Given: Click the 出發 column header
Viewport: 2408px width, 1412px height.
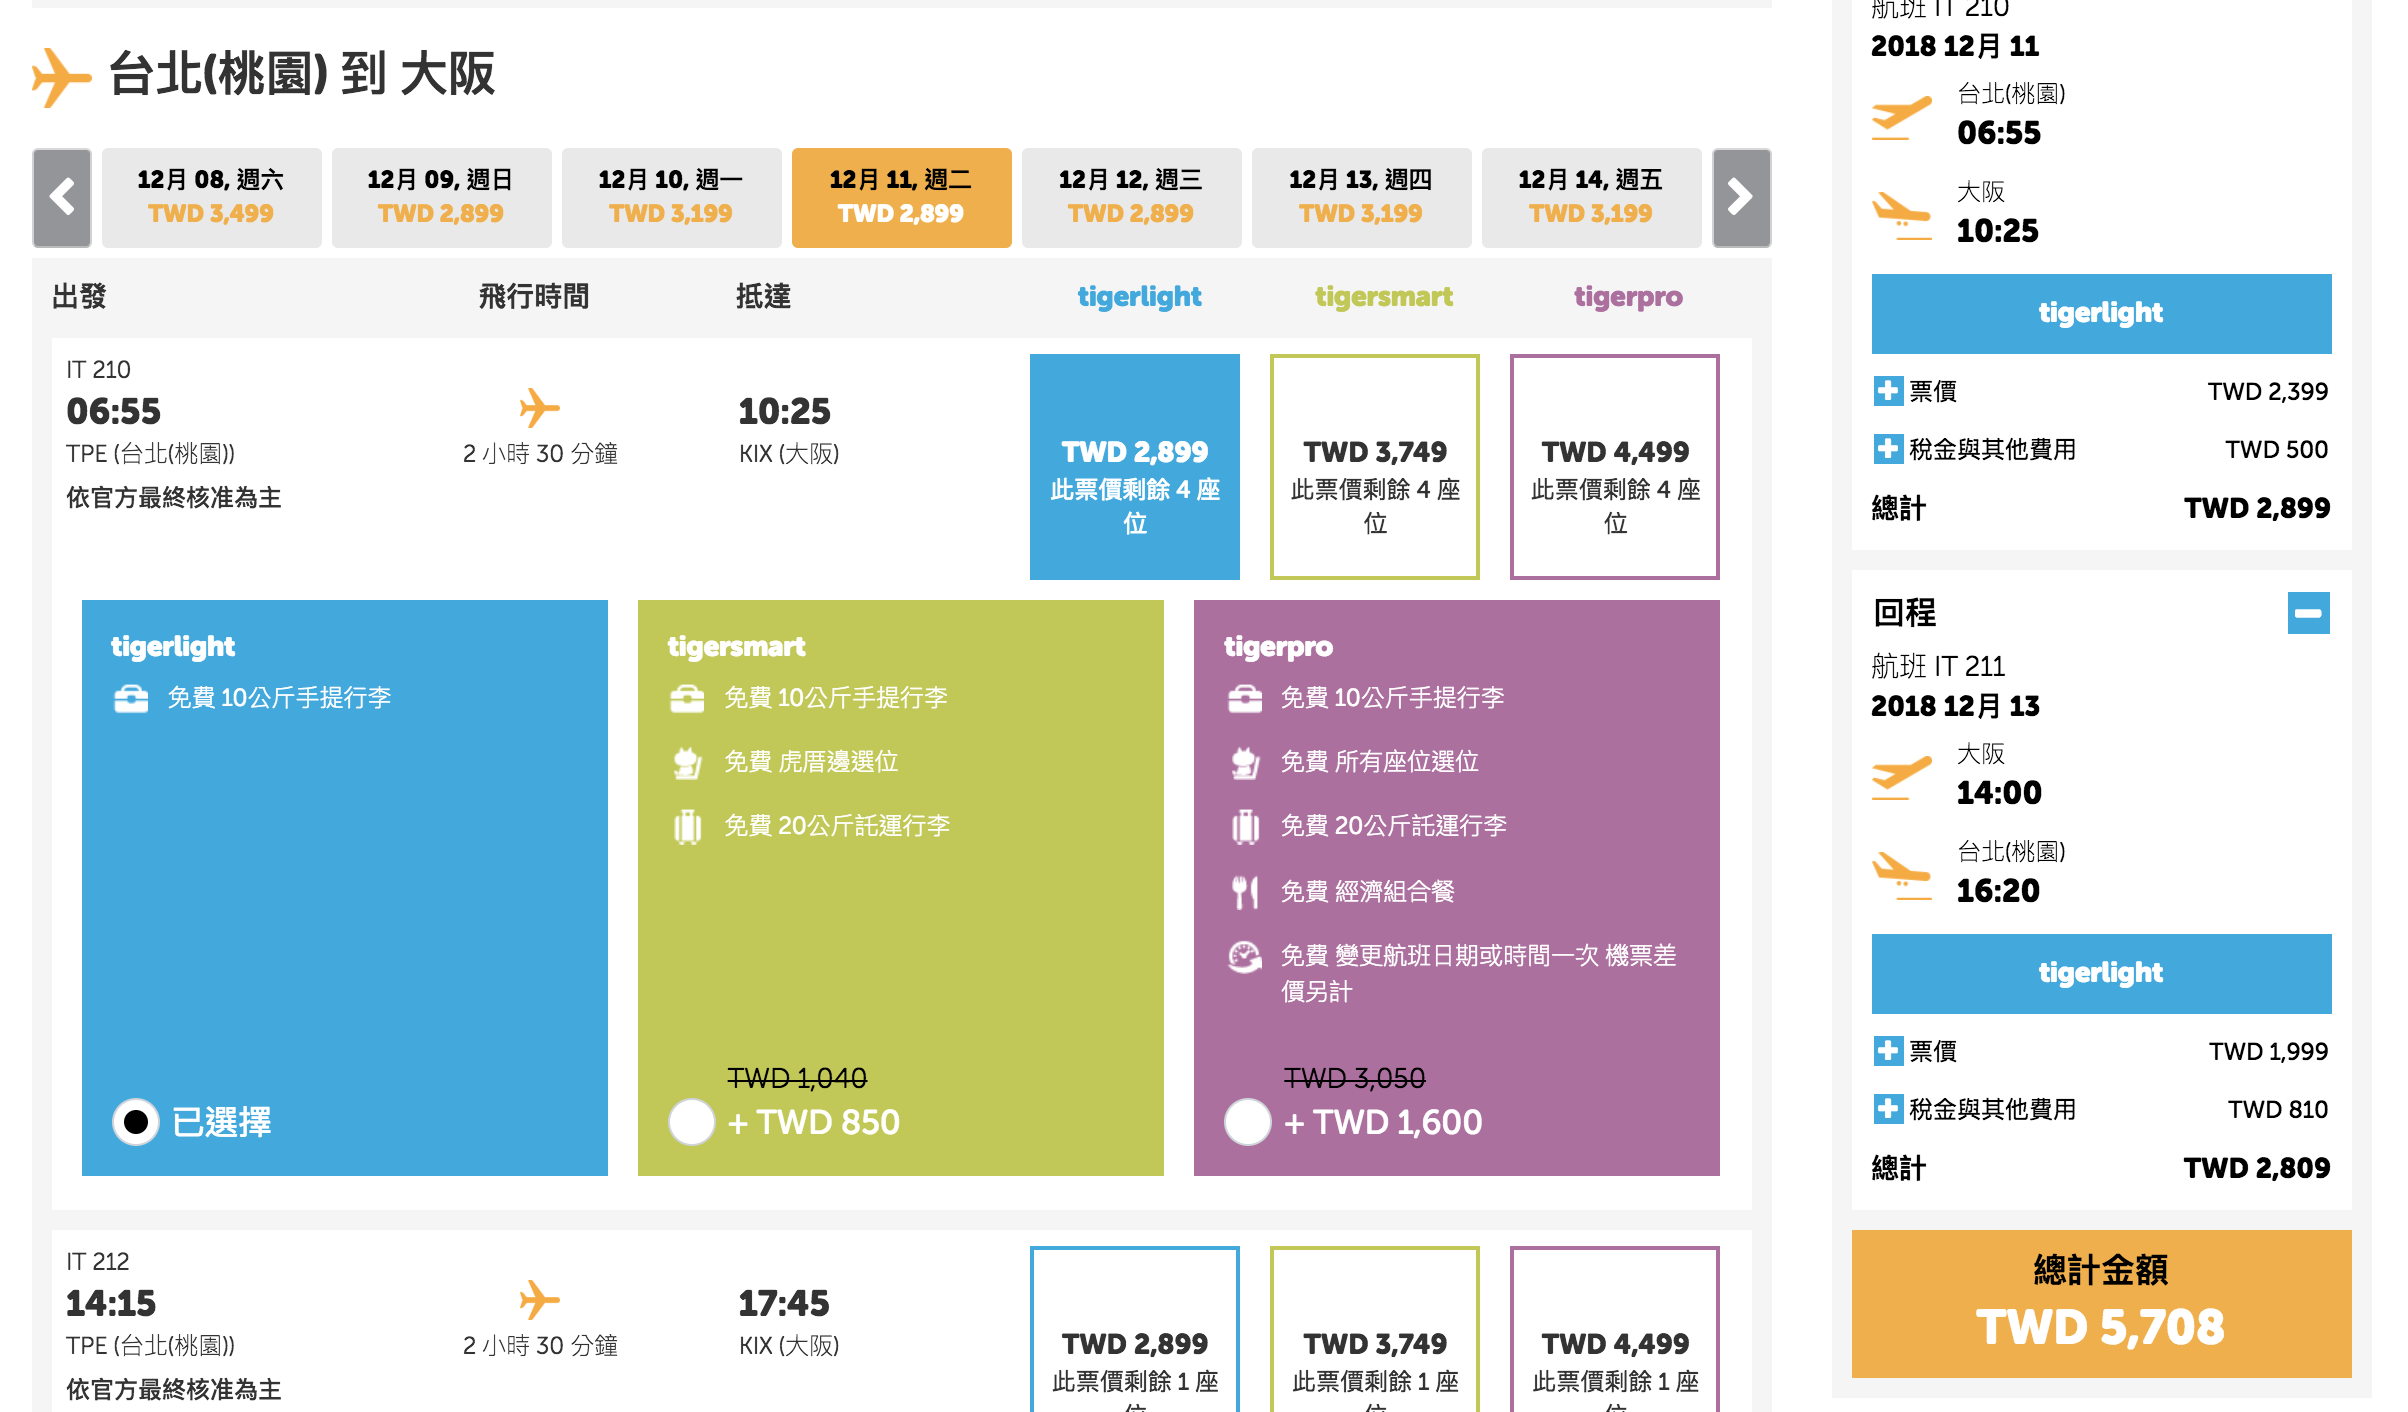Looking at the screenshot, I should point(79,297).
